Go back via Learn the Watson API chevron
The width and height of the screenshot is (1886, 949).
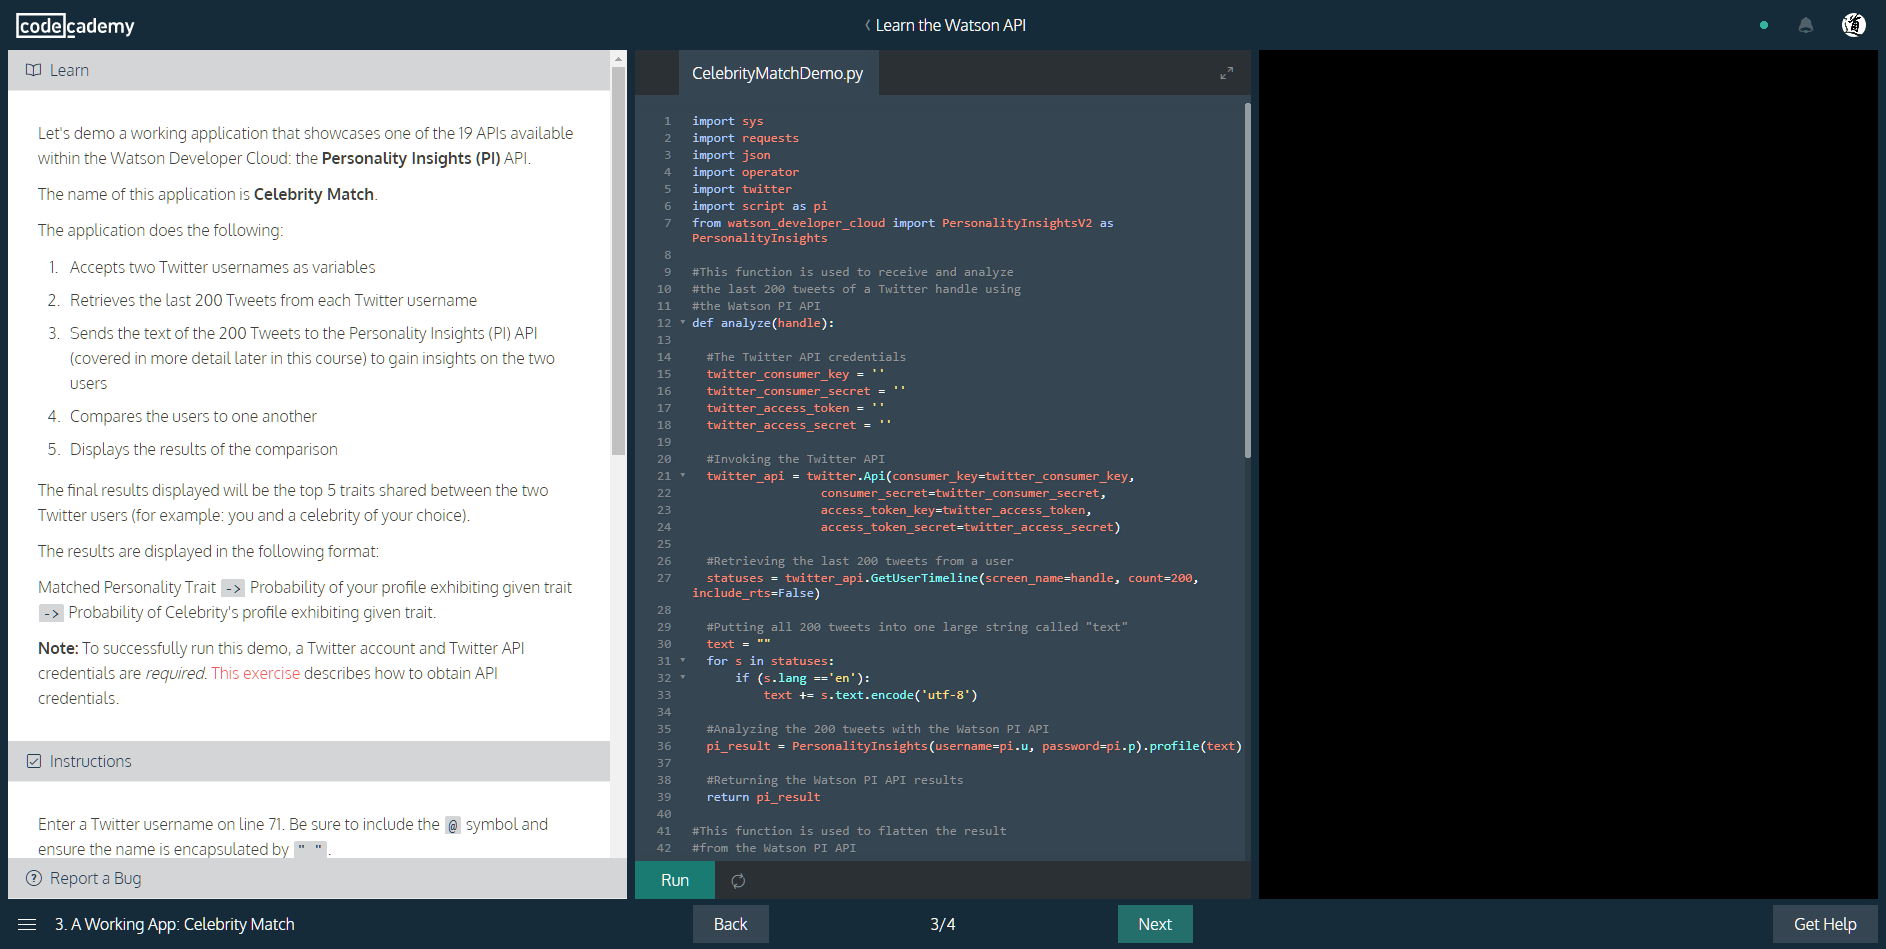(867, 25)
